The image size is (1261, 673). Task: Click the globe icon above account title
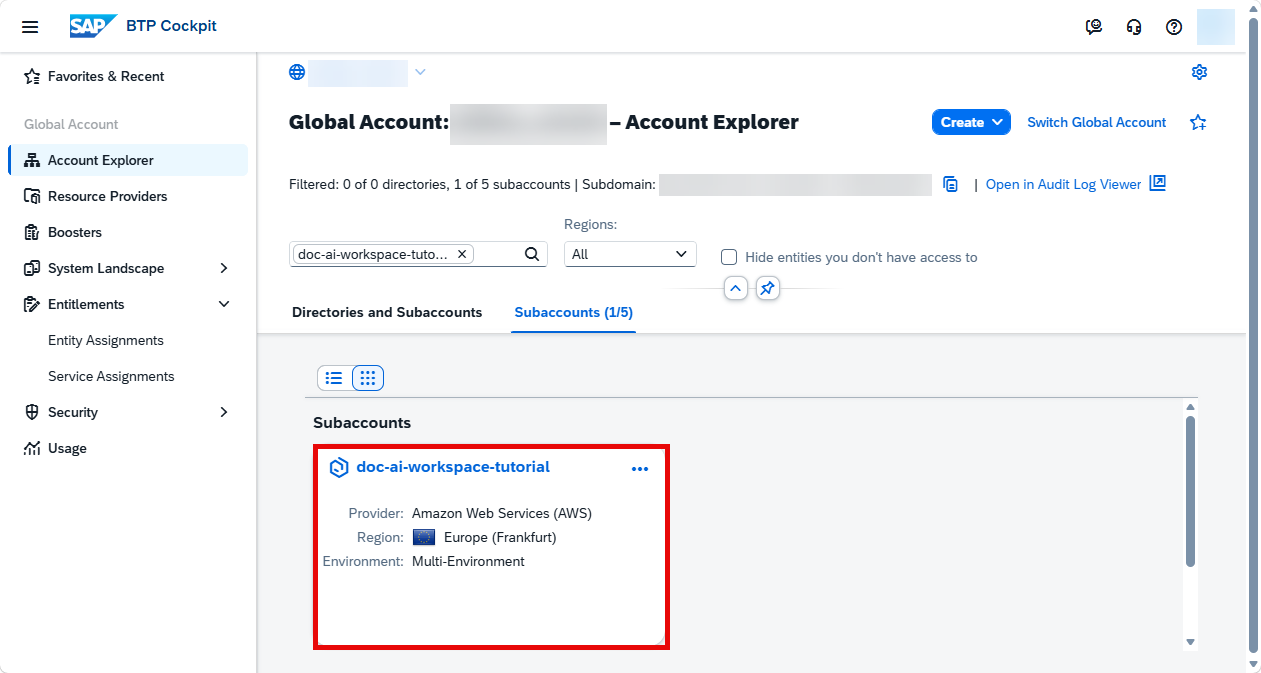click(297, 72)
